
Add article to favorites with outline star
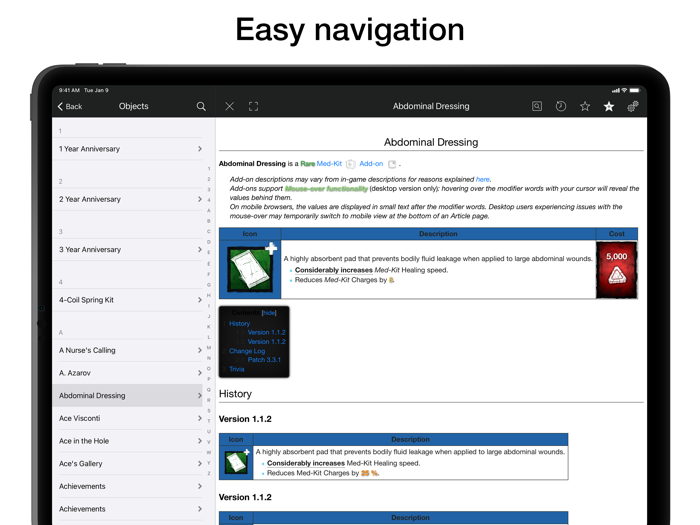click(585, 106)
